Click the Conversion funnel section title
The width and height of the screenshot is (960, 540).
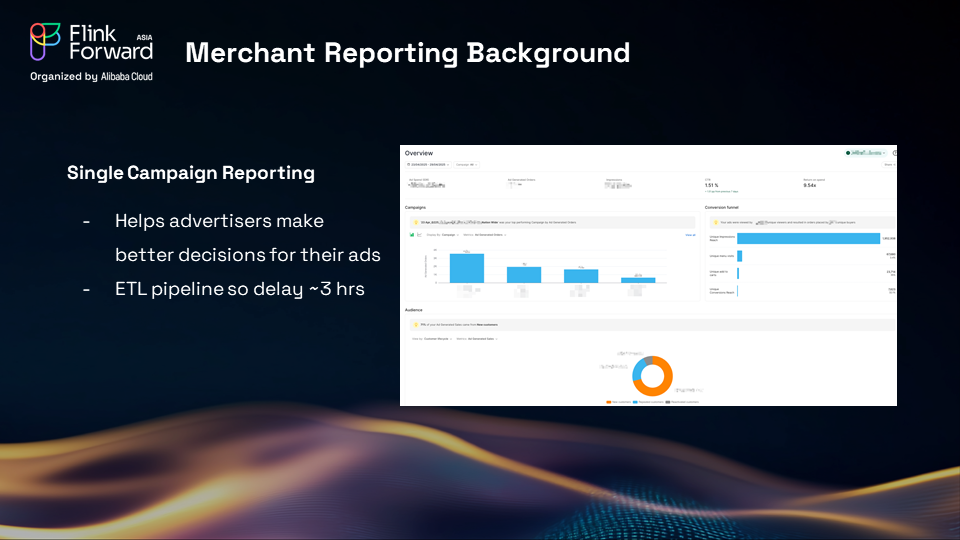[x=721, y=208]
